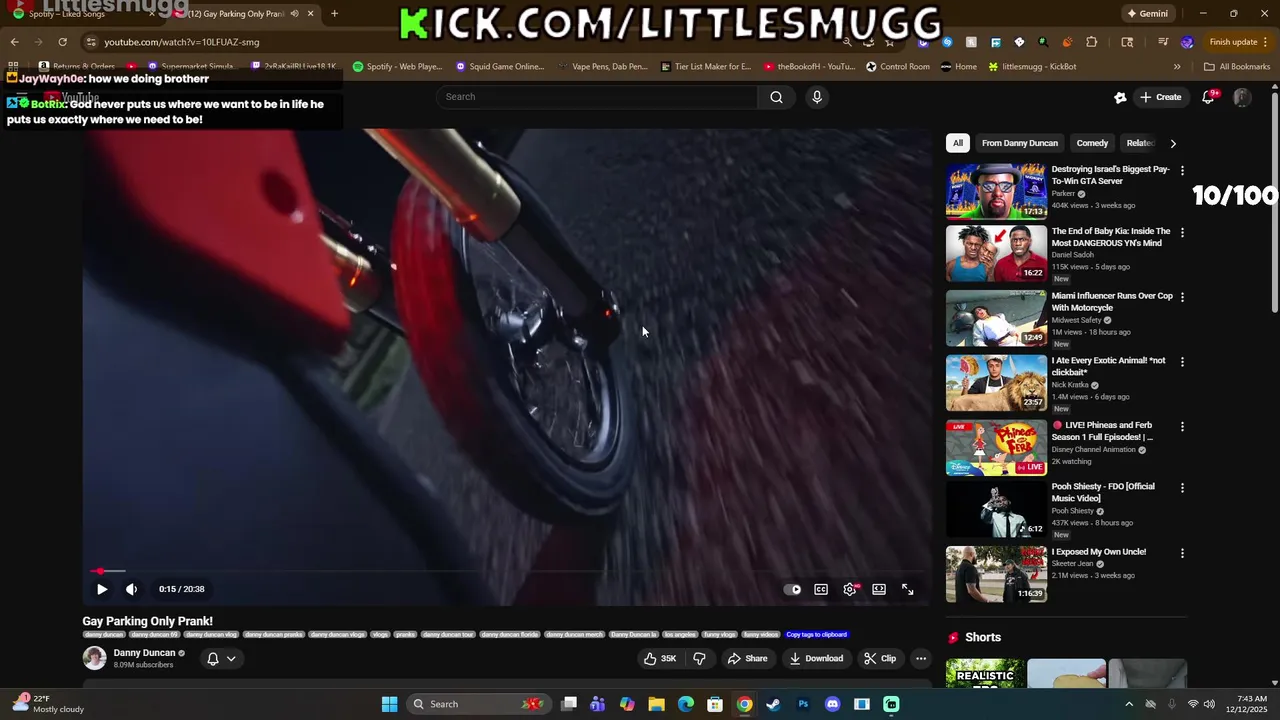The height and width of the screenshot is (720, 1280).
Task: Open YouTube notifications bell with the 9+ badge
Action: click(1209, 97)
